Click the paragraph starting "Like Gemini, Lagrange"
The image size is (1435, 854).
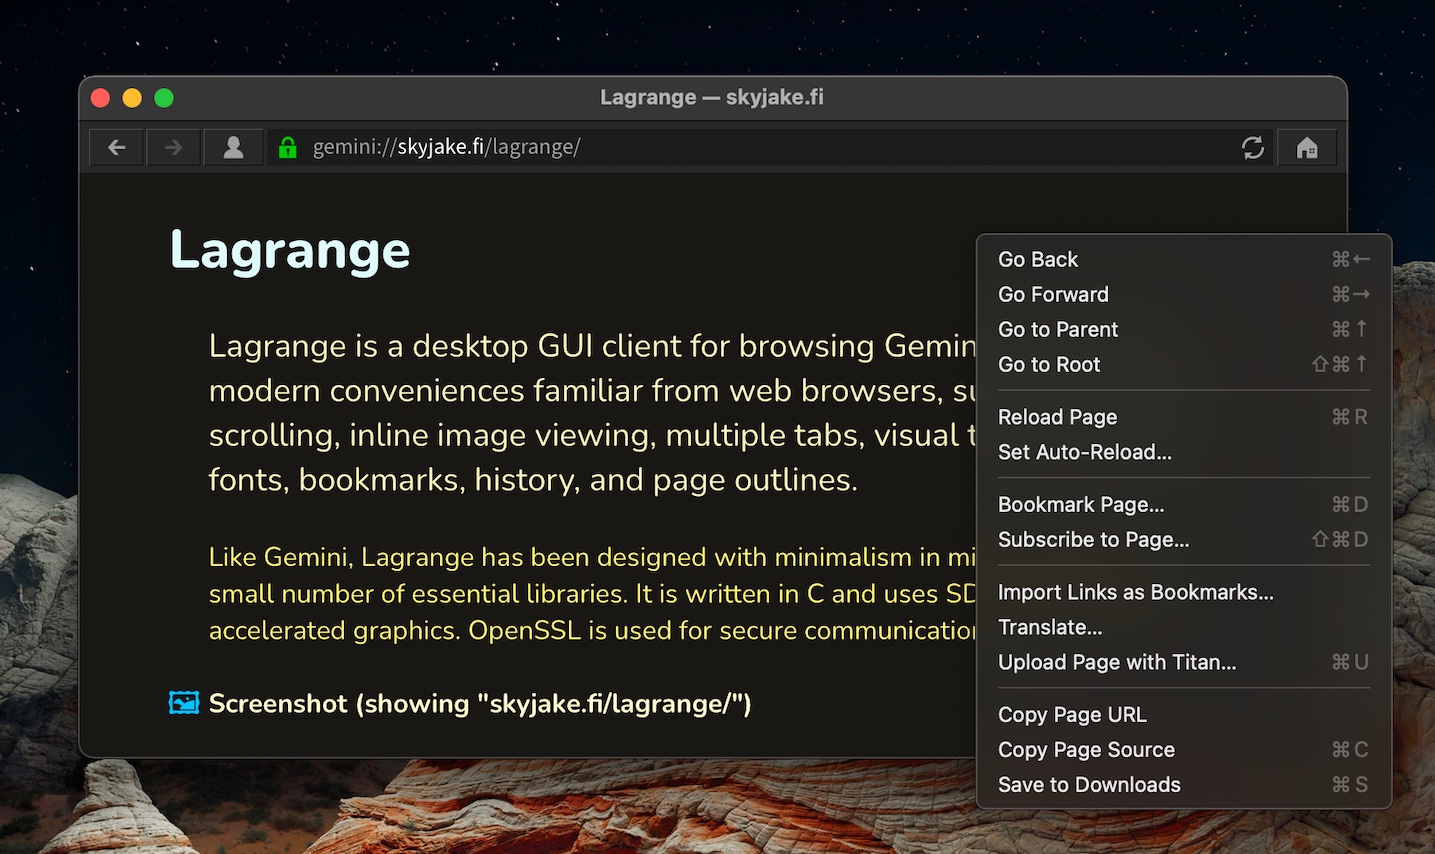tap(592, 594)
